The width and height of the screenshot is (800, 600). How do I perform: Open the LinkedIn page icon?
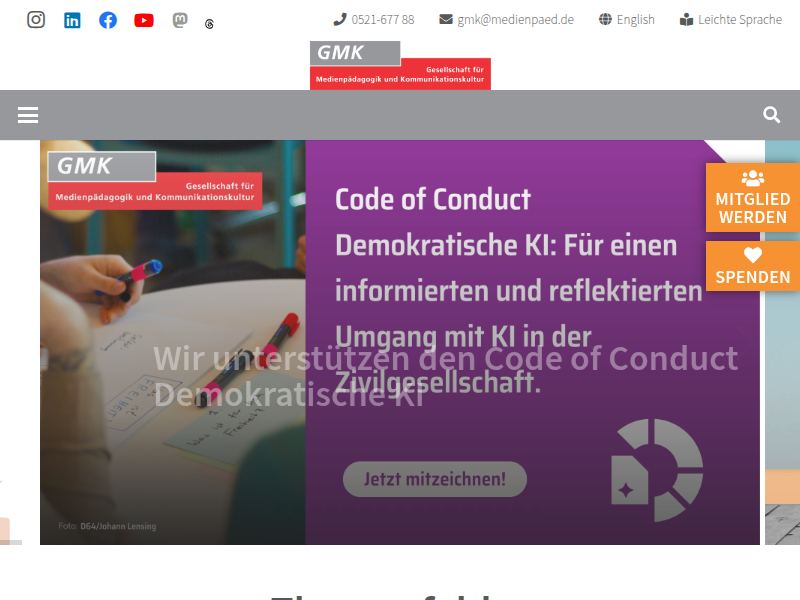(72, 20)
